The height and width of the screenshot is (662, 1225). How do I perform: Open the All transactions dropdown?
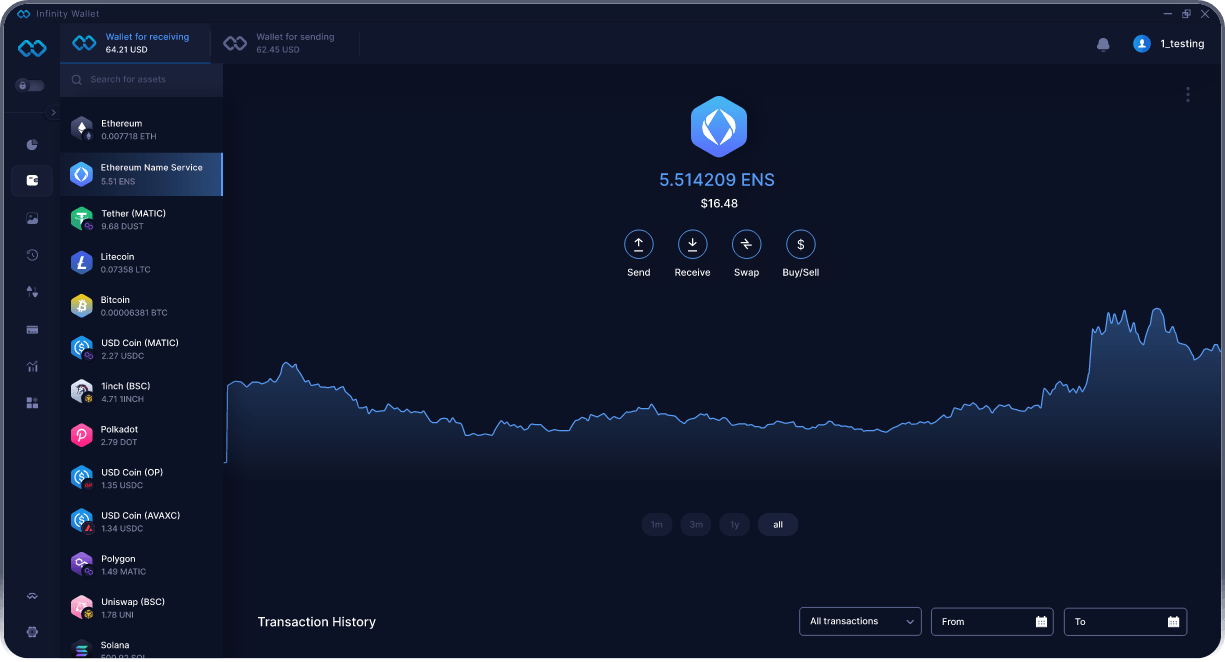tap(860, 621)
